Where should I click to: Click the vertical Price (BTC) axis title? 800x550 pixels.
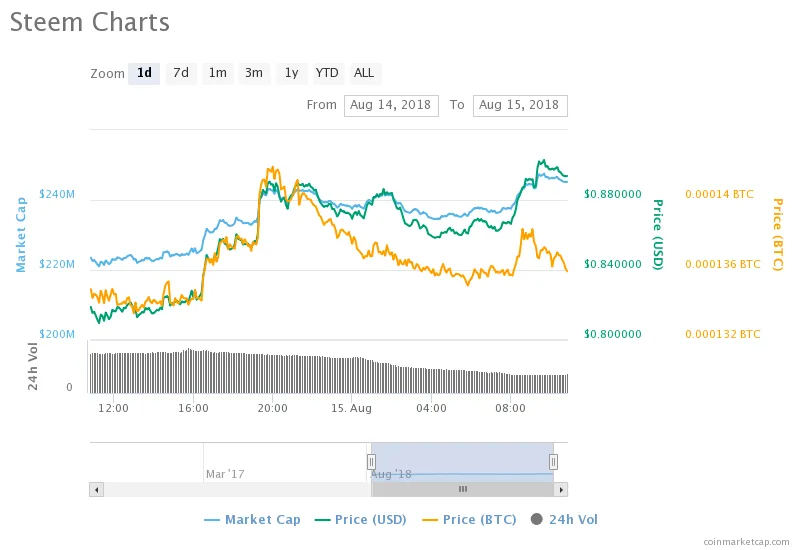coord(778,235)
